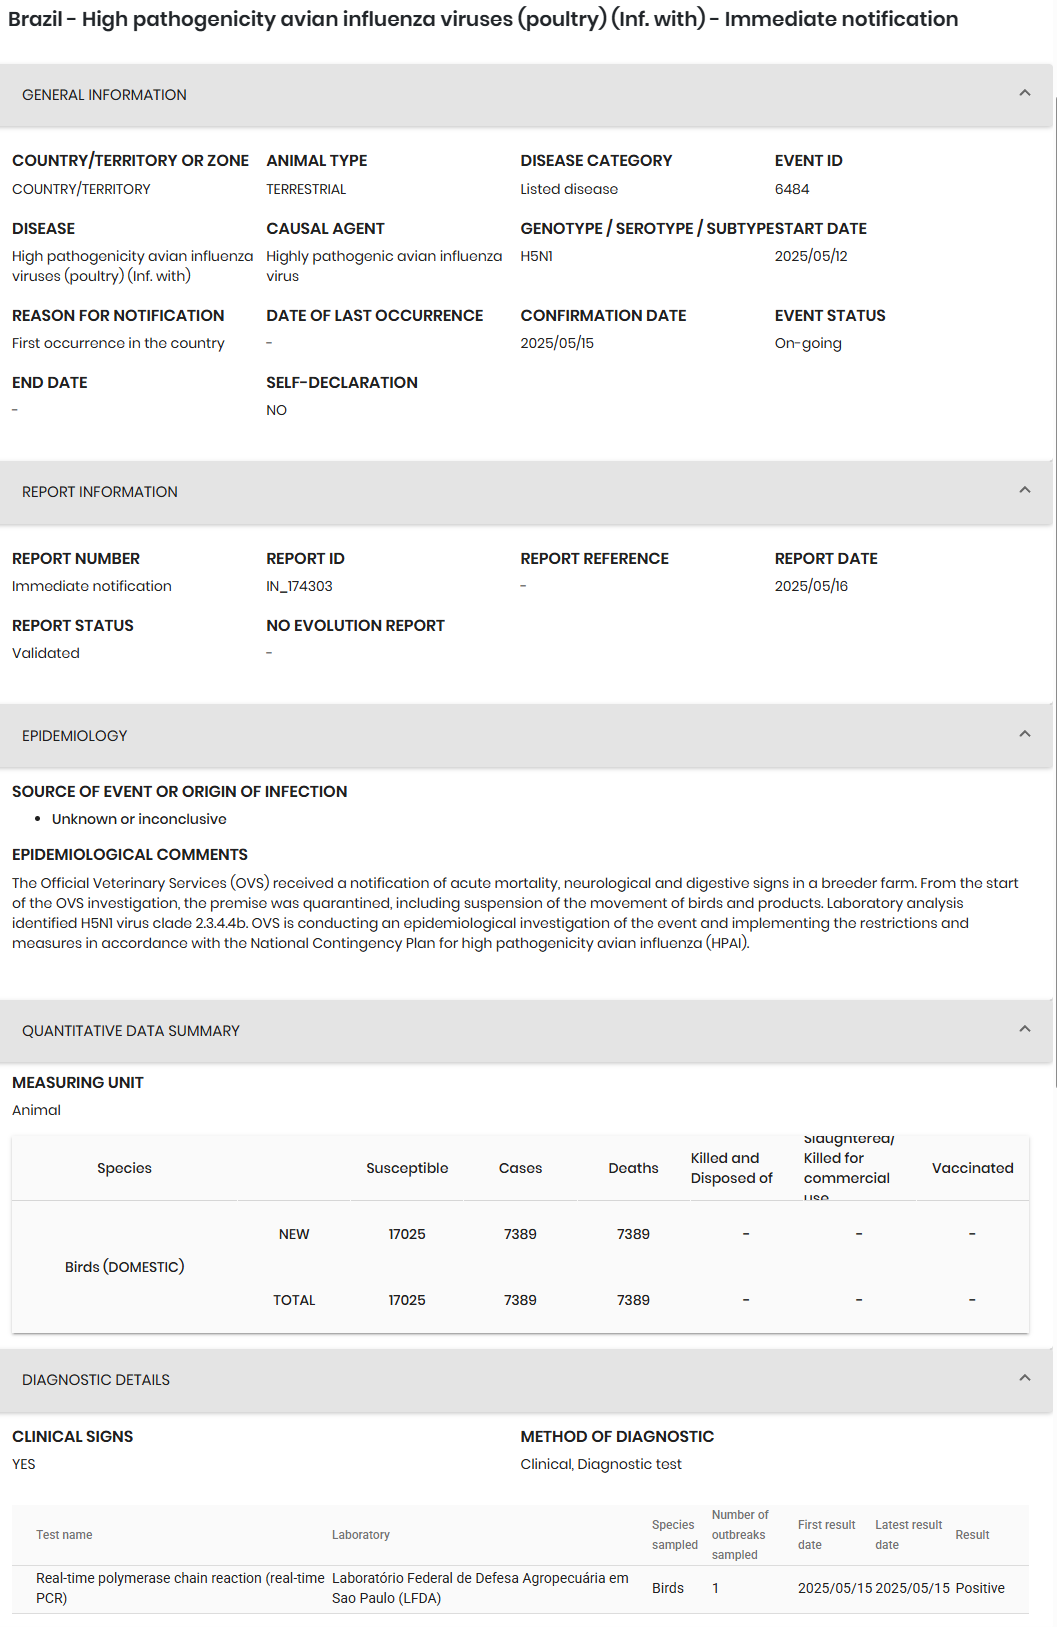Collapse the Quantitative Data Summary chevron

coord(1024,1029)
